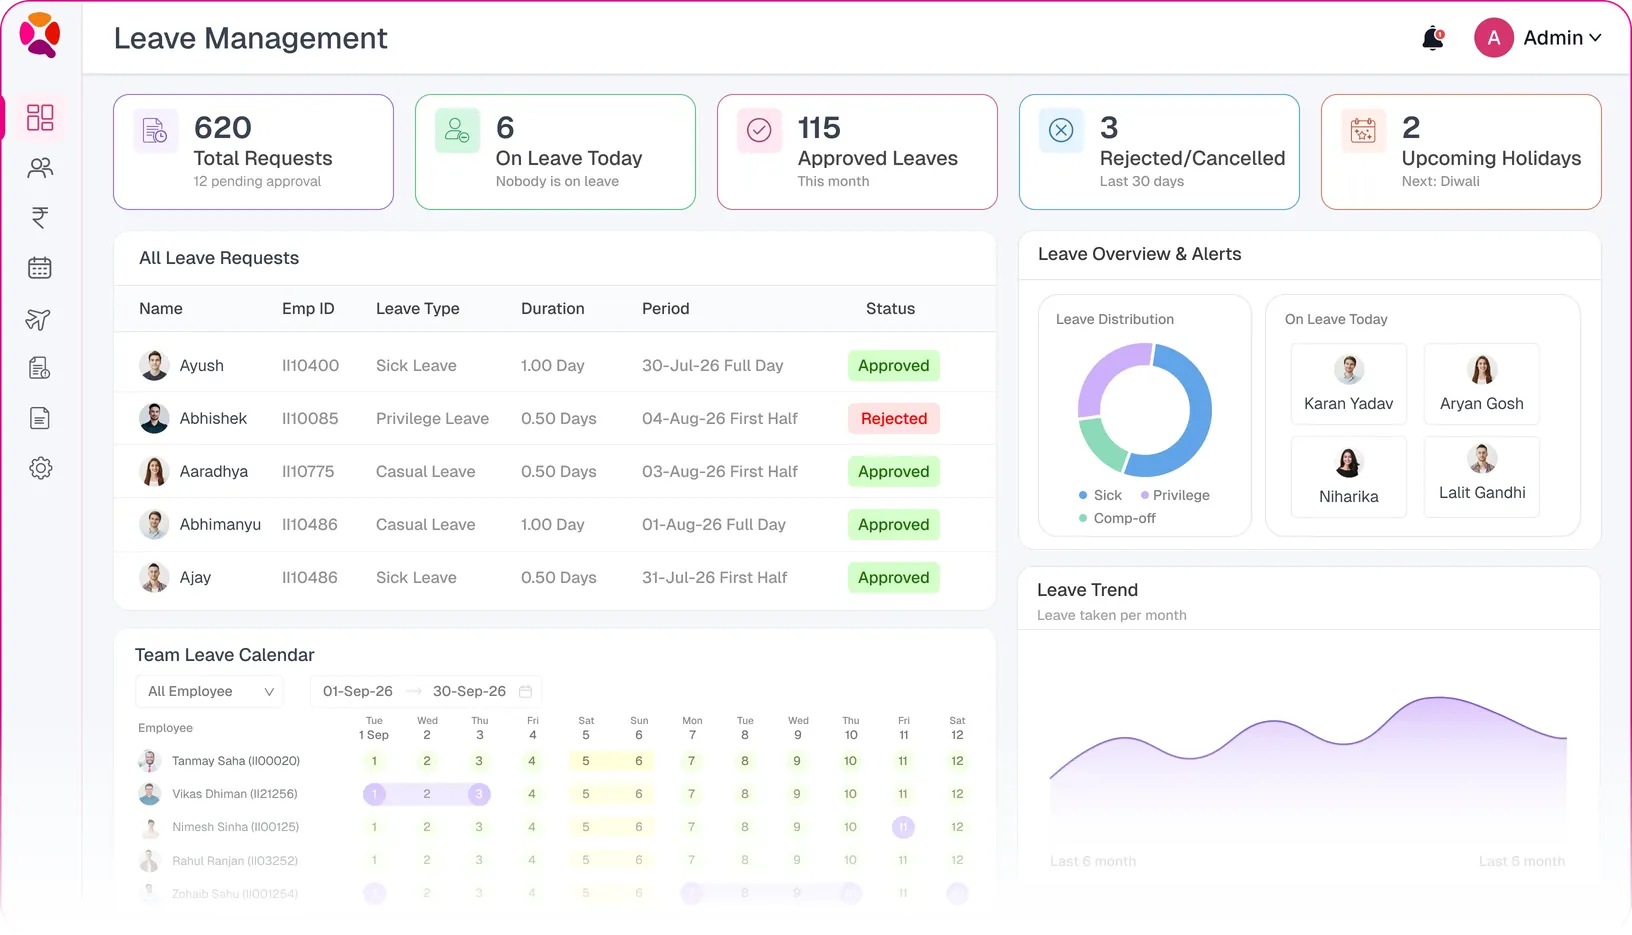Click the Sick legend in Leave Distribution
This screenshot has width=1632, height=935.
coord(1100,496)
